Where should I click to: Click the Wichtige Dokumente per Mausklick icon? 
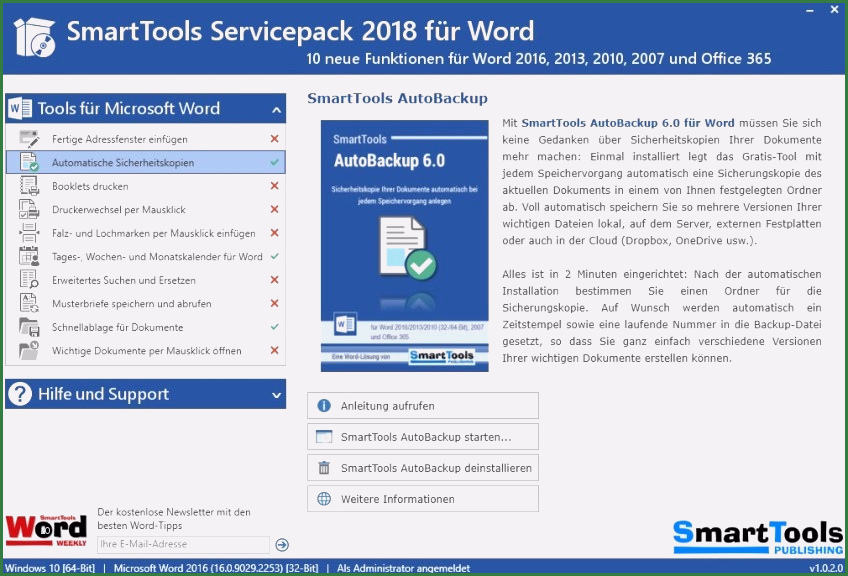[x=29, y=350]
